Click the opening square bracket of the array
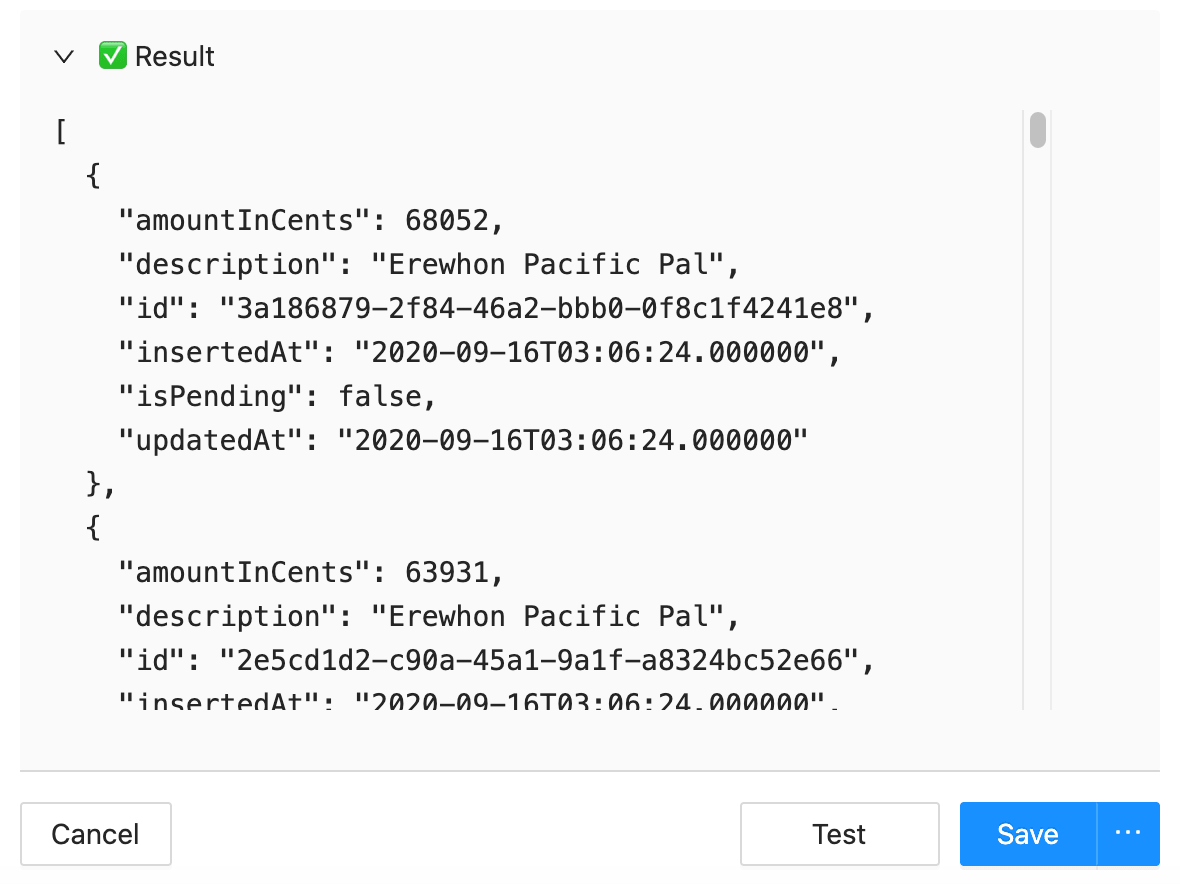 pyautogui.click(x=61, y=132)
